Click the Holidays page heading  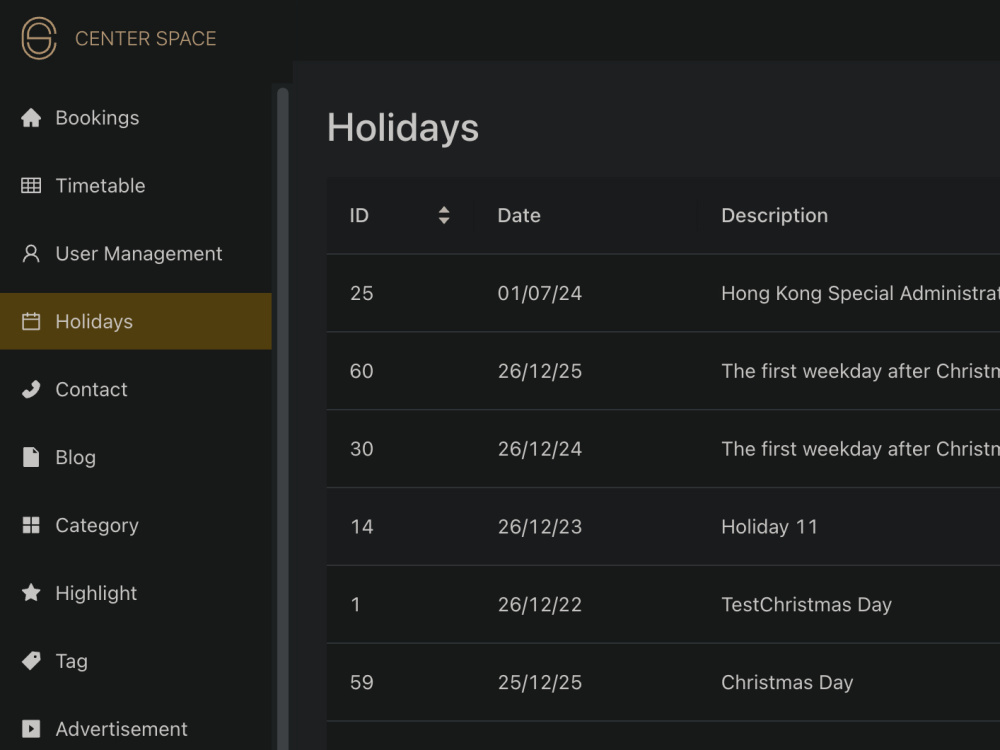pos(402,128)
